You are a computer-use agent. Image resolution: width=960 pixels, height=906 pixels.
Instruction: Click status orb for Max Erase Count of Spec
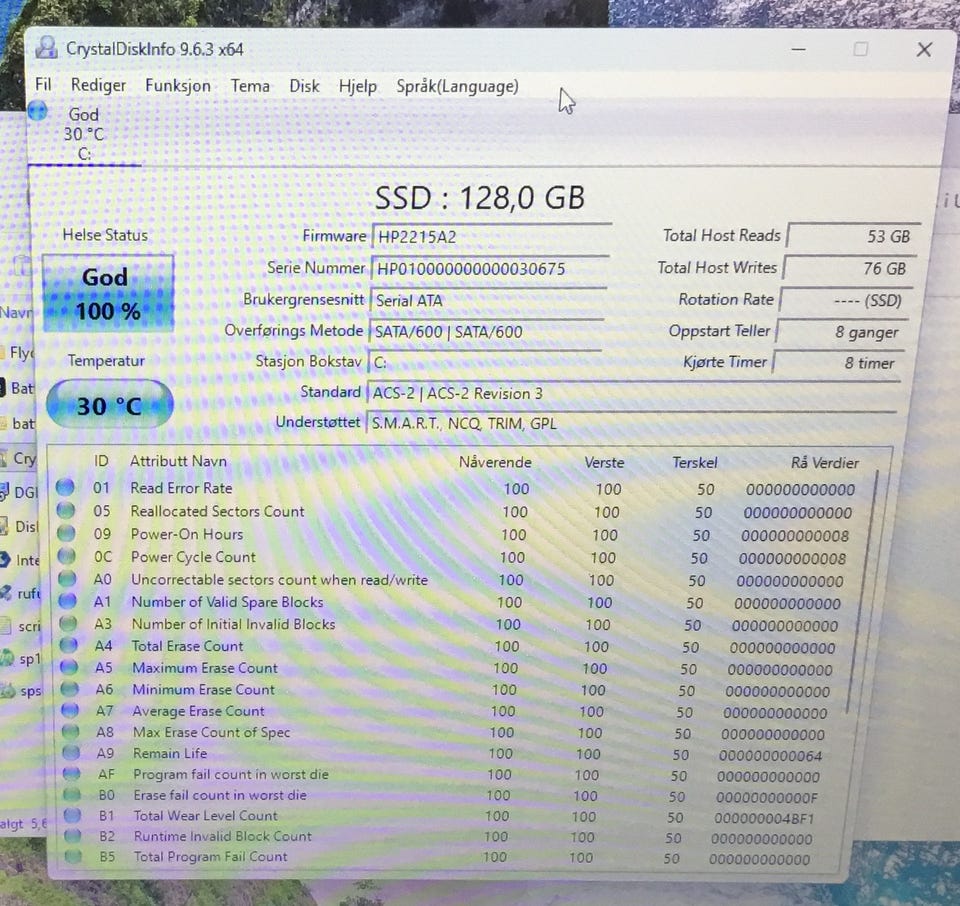pyautogui.click(x=71, y=732)
